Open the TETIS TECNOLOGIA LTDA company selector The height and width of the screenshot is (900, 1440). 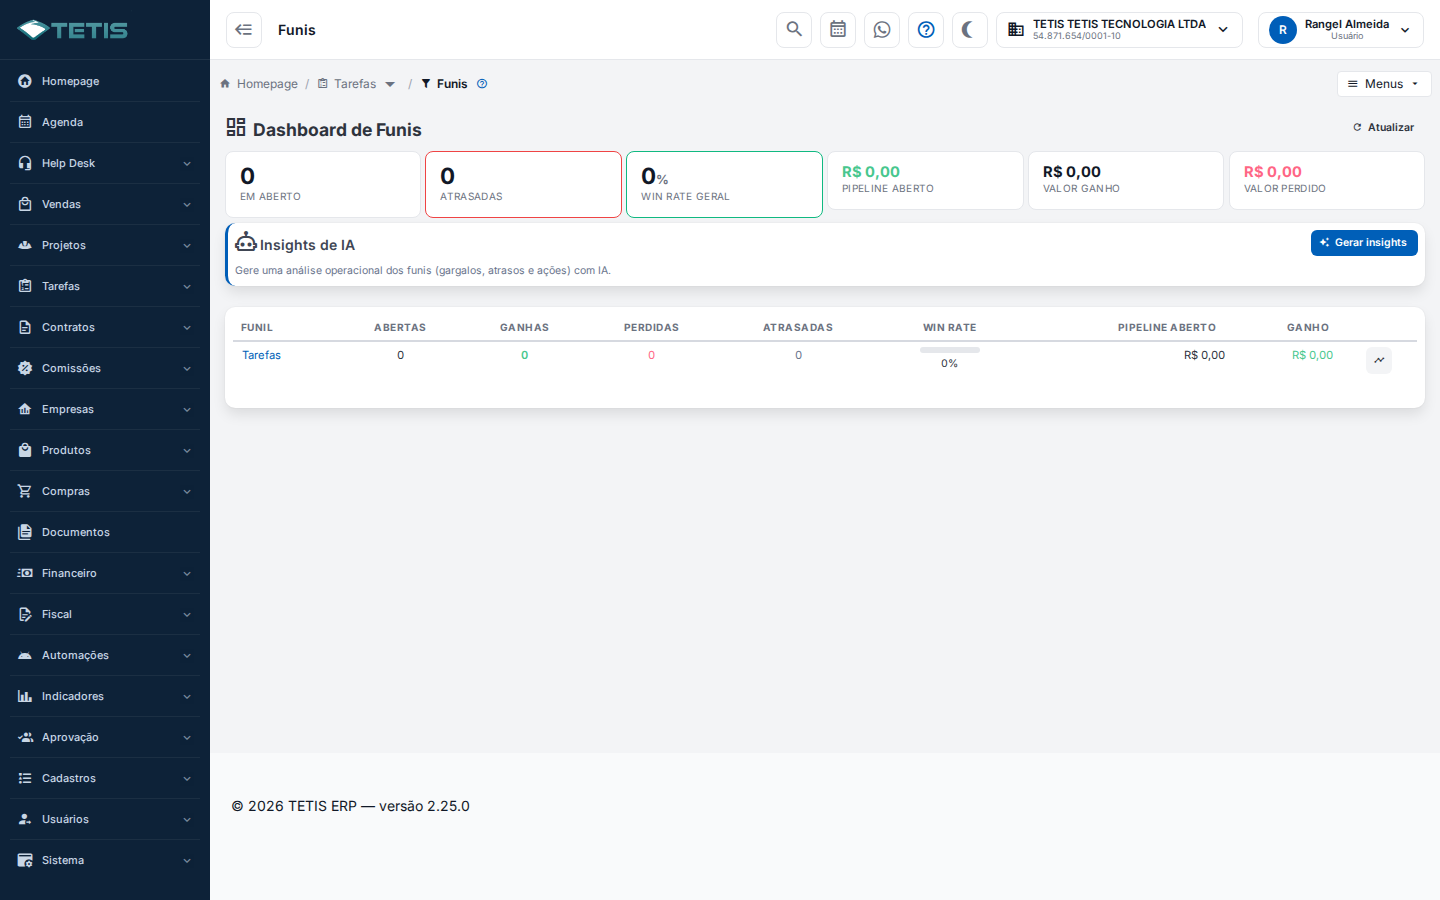(1119, 30)
